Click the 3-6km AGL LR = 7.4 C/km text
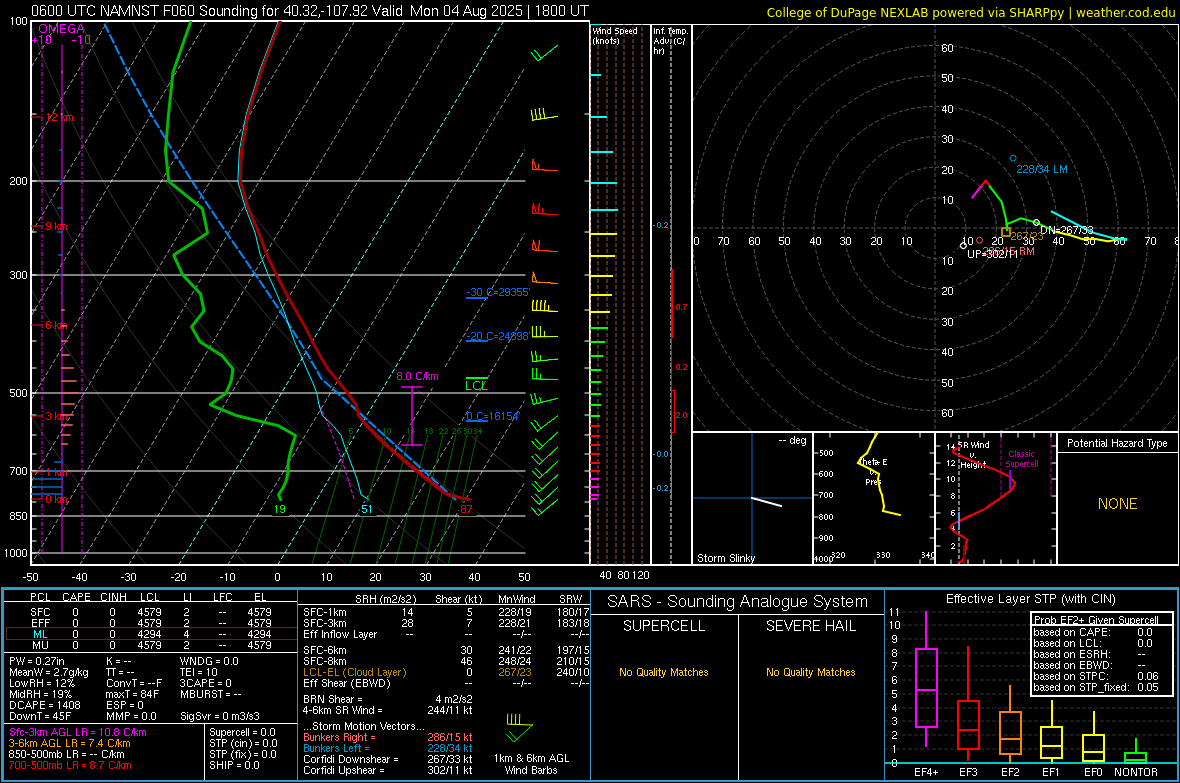The image size is (1180, 783). tap(69, 743)
